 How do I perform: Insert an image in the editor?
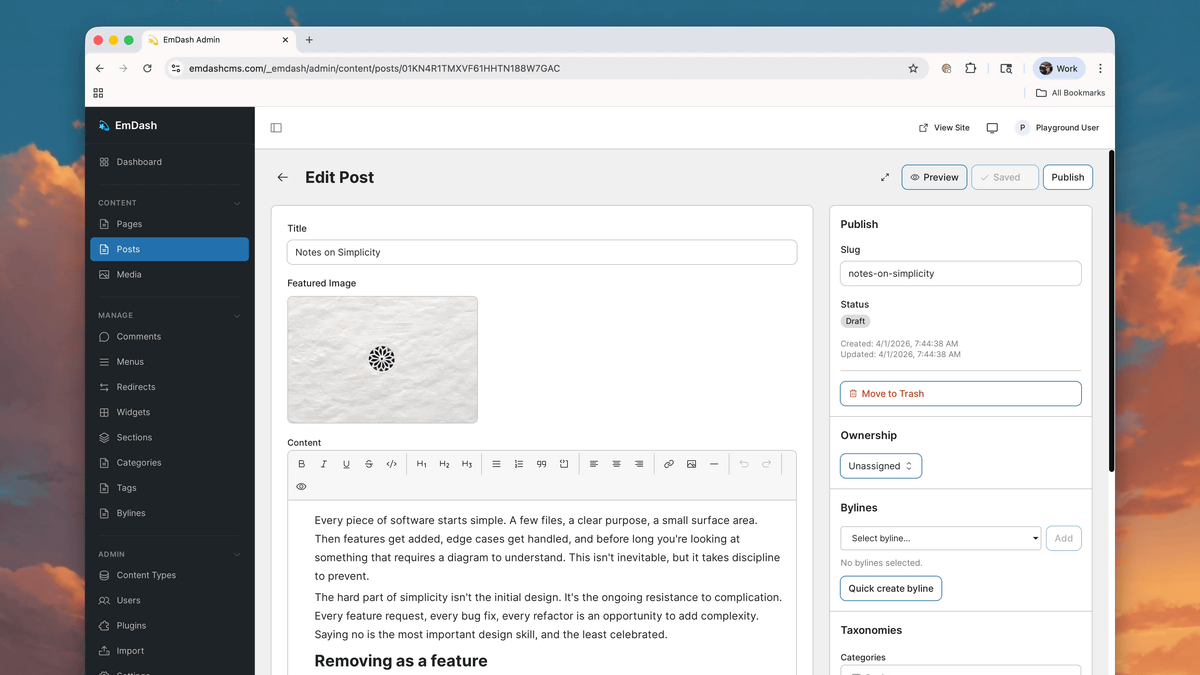click(x=691, y=464)
